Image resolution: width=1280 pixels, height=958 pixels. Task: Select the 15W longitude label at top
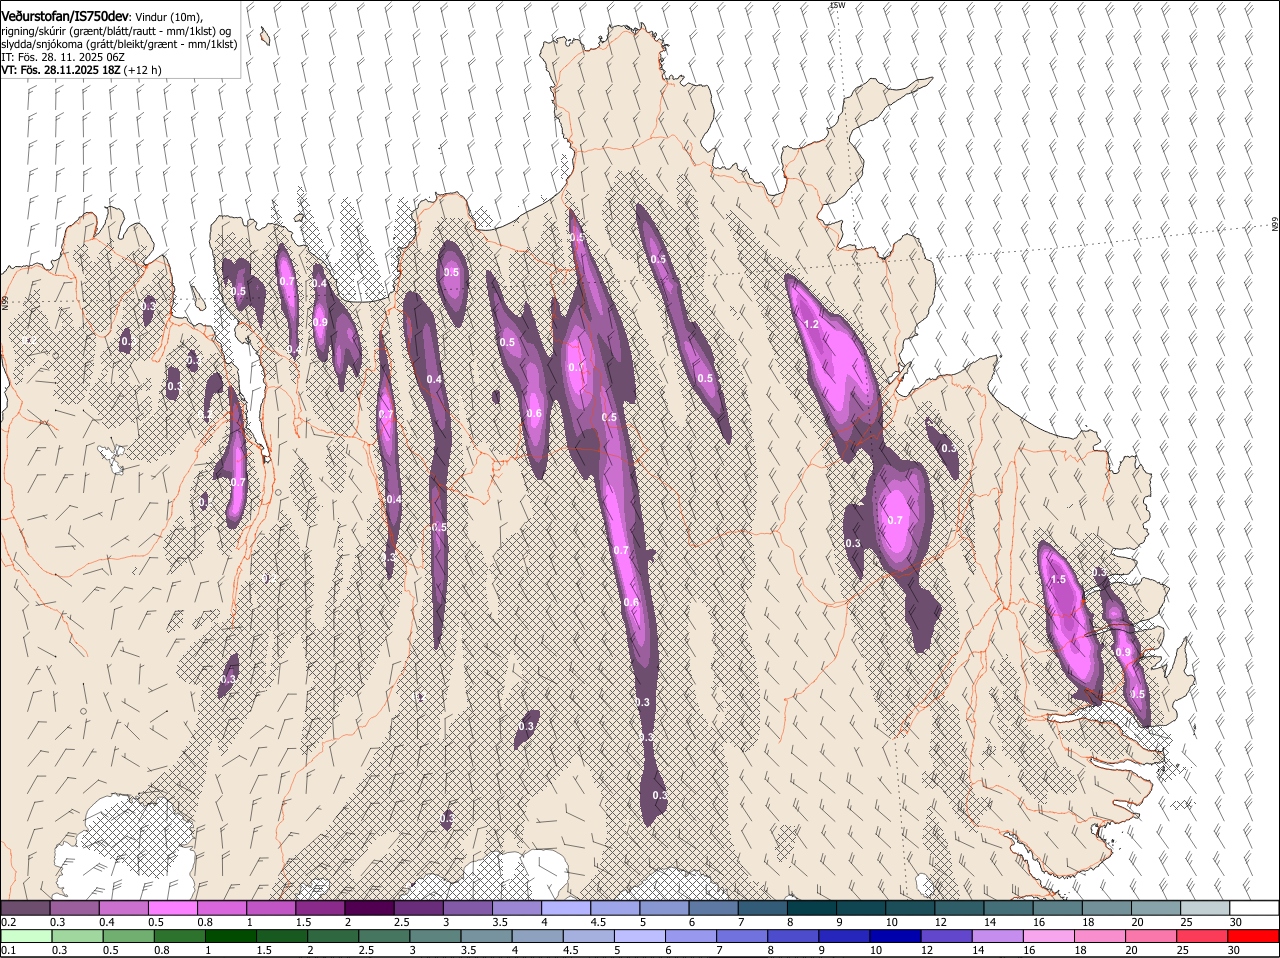pyautogui.click(x=837, y=5)
